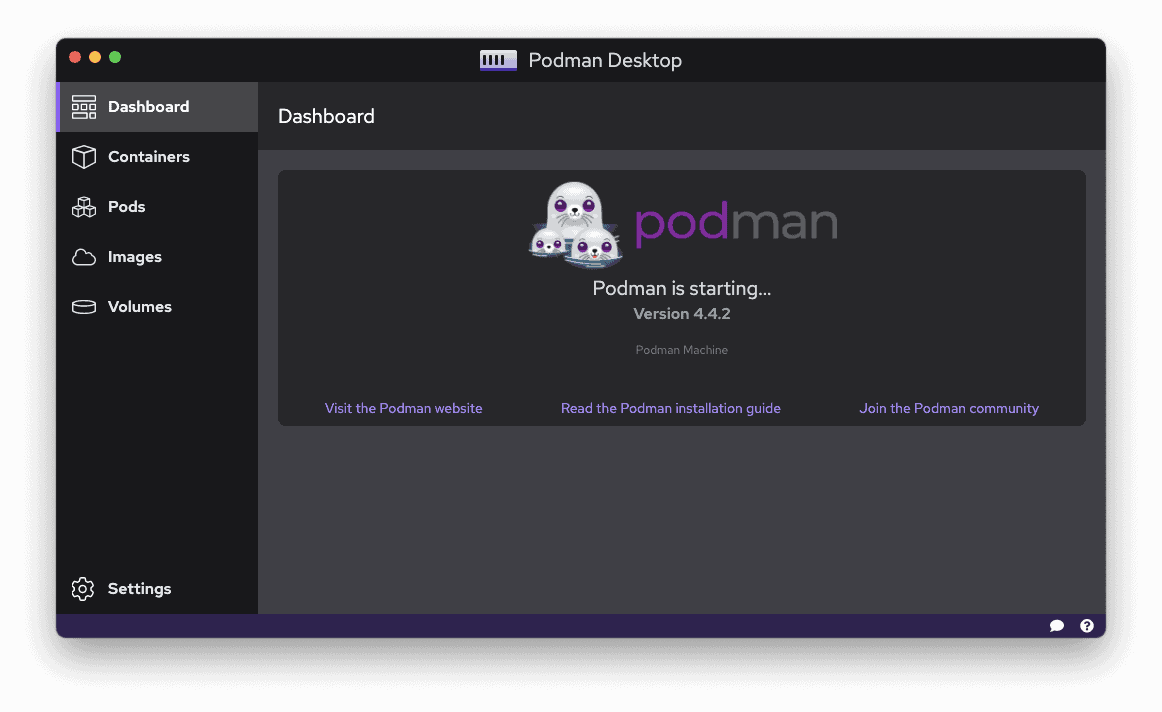Go to the Containers page label
Image resolution: width=1162 pixels, height=712 pixels.
148,156
